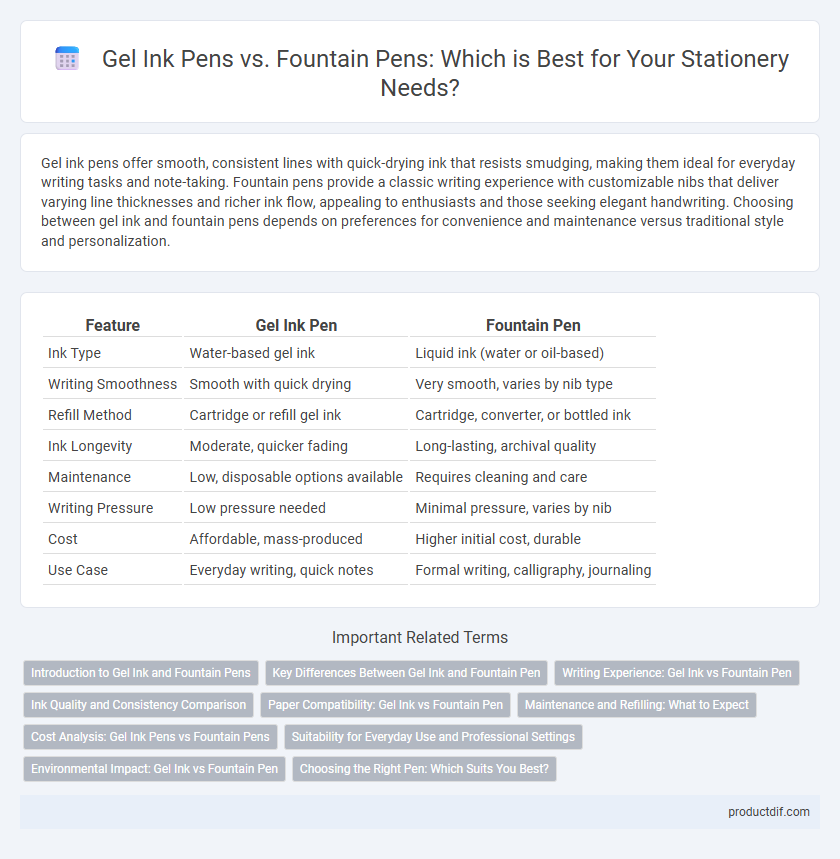Open Introduction to Gel Ink and Fountain Pens
This screenshot has height=859, width=840.
coord(141,673)
